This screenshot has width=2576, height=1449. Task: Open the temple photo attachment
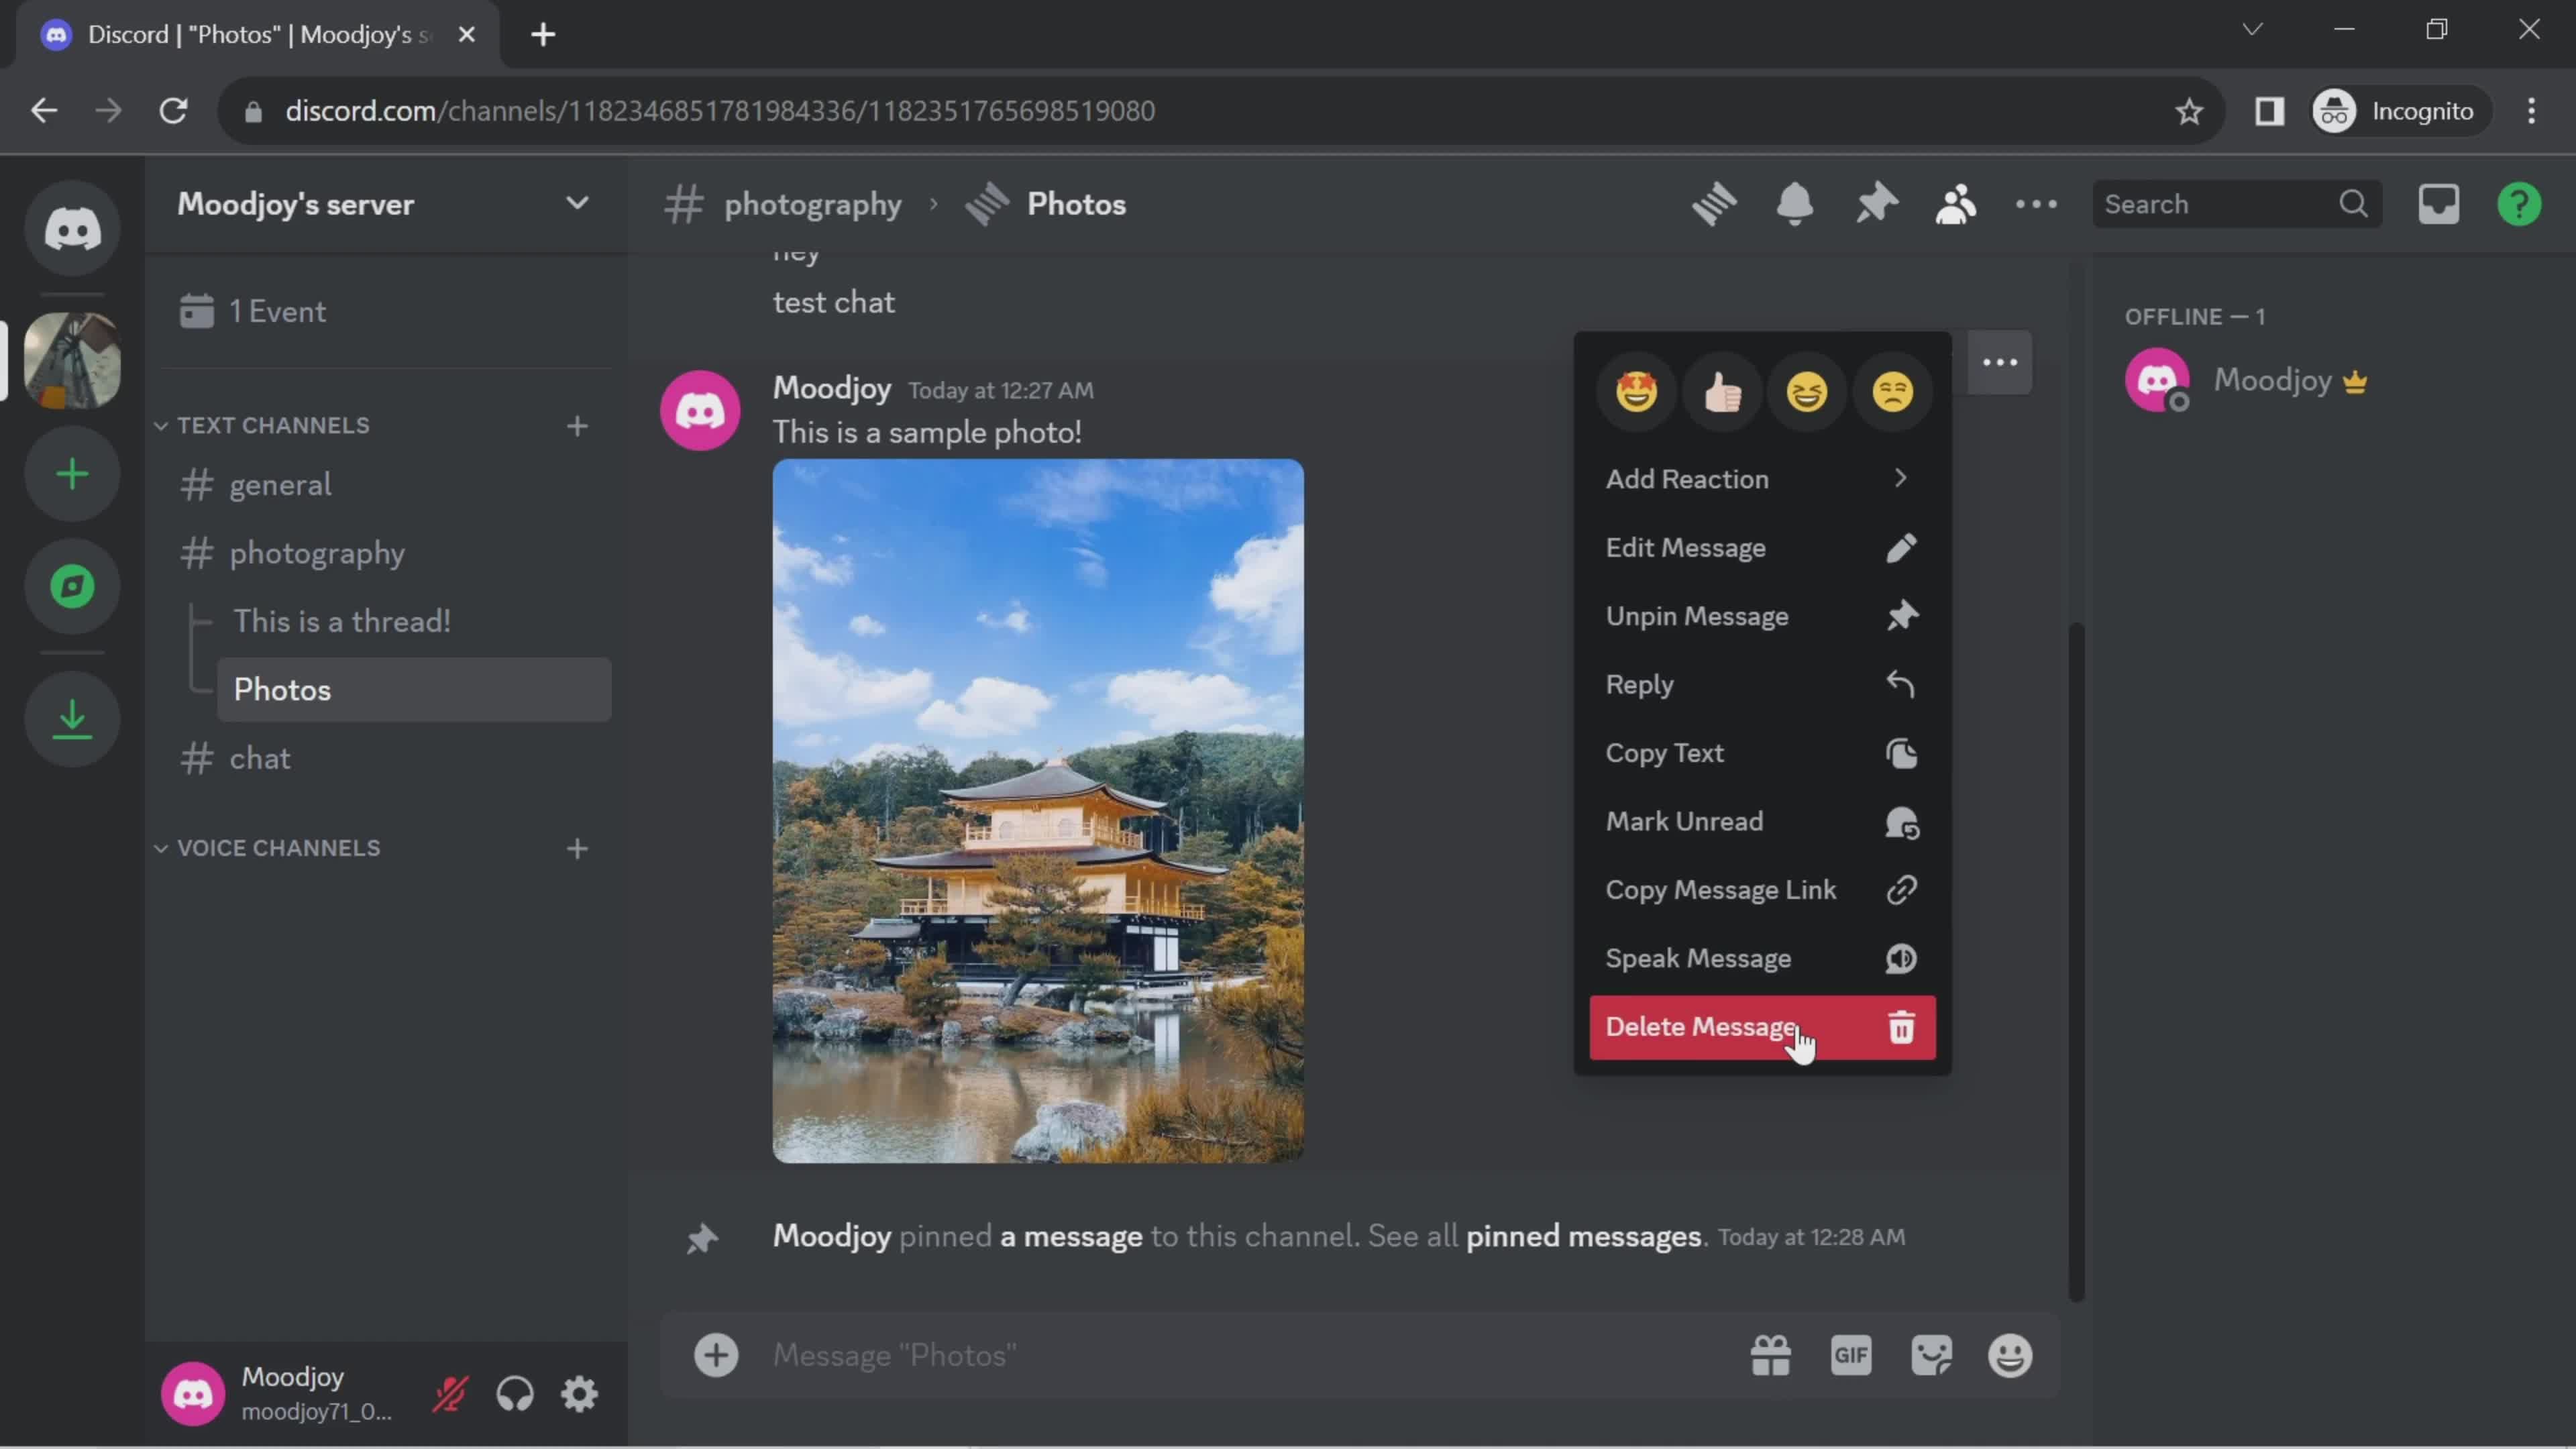[1038, 811]
